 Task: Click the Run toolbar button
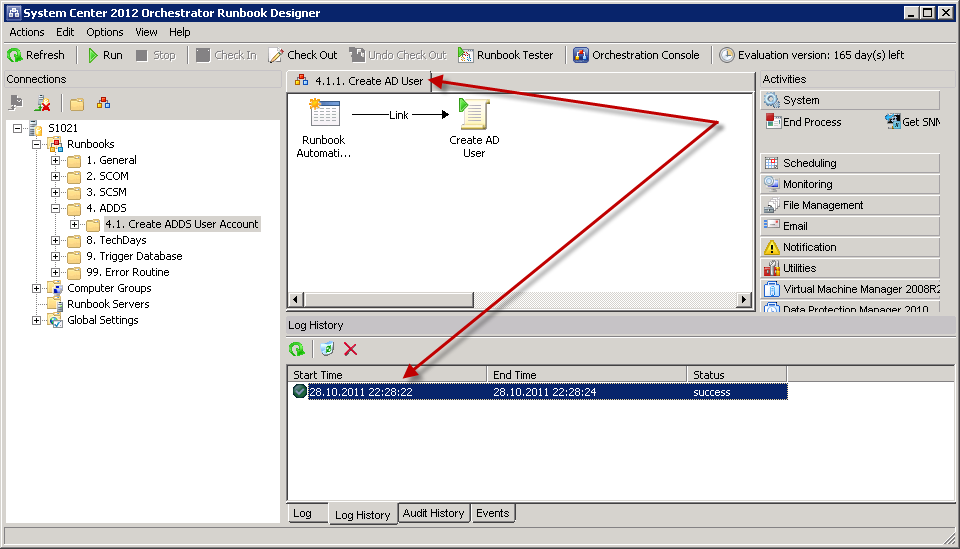point(104,55)
